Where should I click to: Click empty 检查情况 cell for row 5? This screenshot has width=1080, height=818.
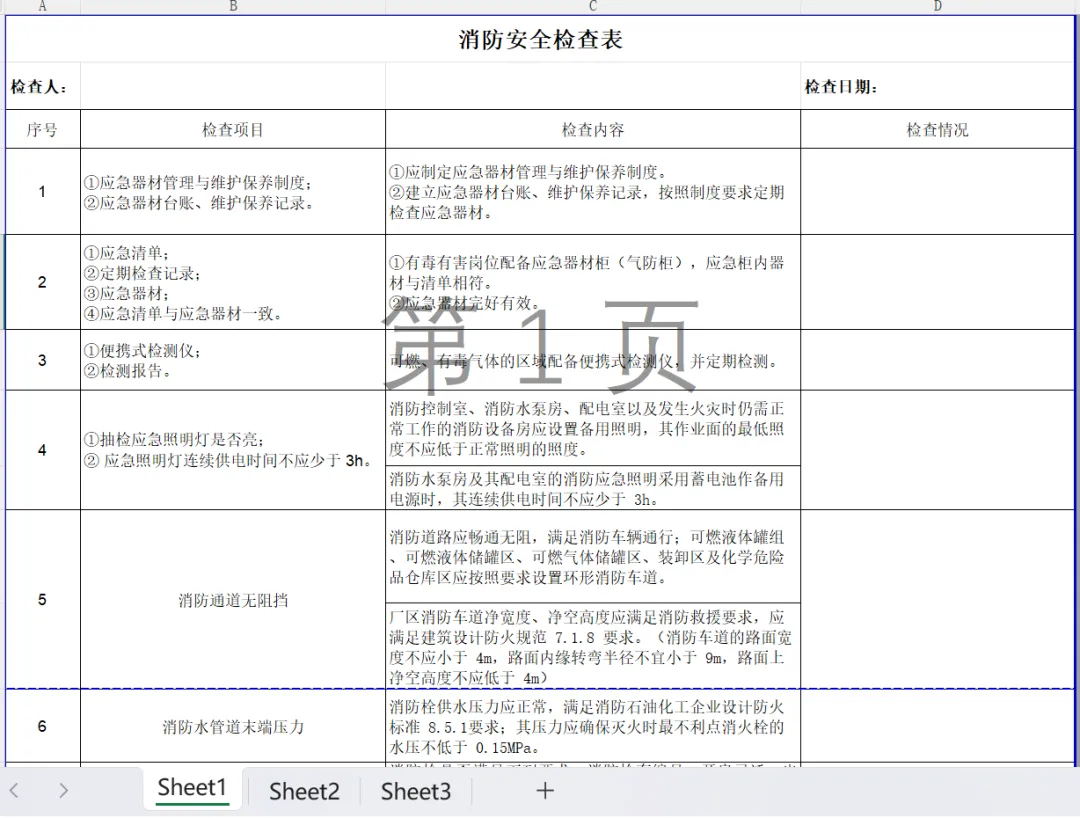[937, 599]
